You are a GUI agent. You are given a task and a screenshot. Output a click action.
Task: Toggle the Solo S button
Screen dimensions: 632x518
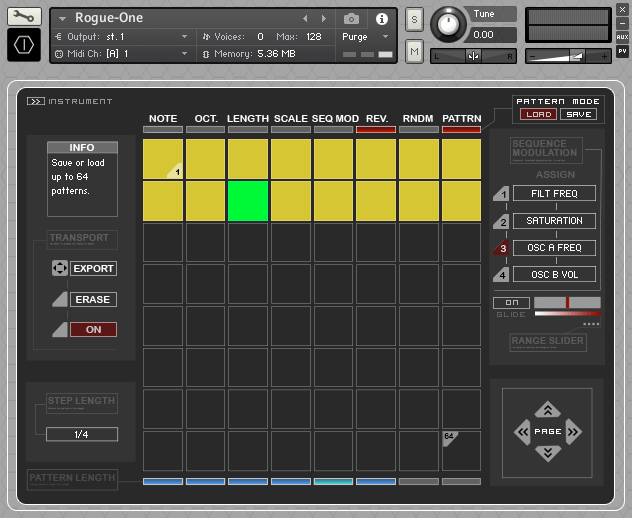[414, 21]
